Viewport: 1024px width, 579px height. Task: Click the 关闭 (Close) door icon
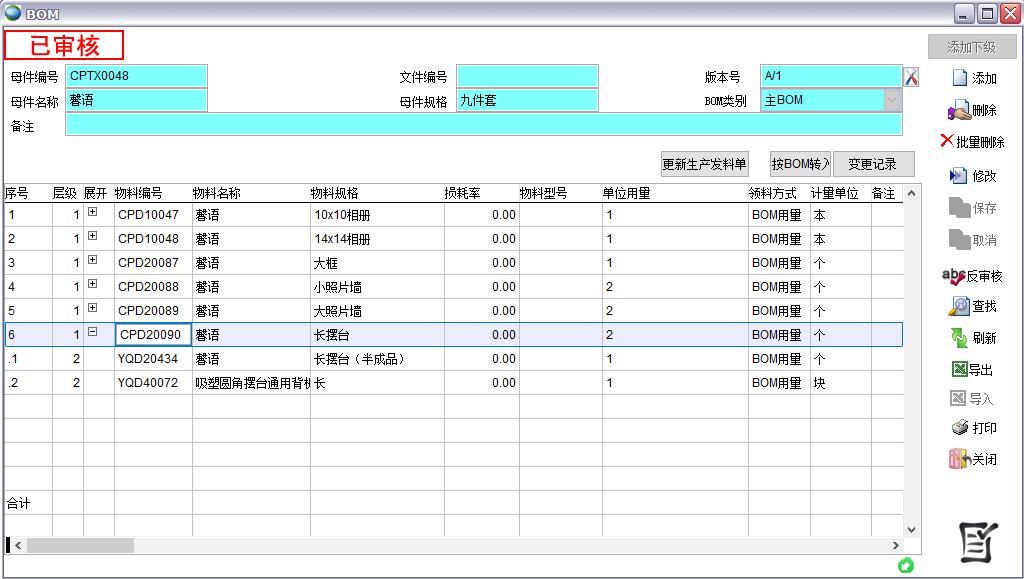click(x=960, y=459)
